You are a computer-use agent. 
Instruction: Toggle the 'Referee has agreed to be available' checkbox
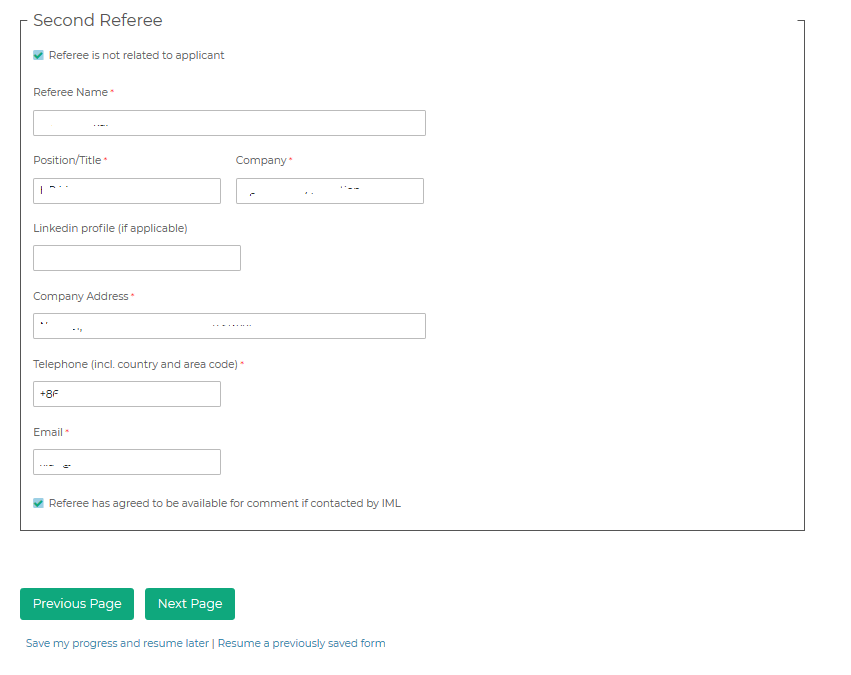pos(39,504)
